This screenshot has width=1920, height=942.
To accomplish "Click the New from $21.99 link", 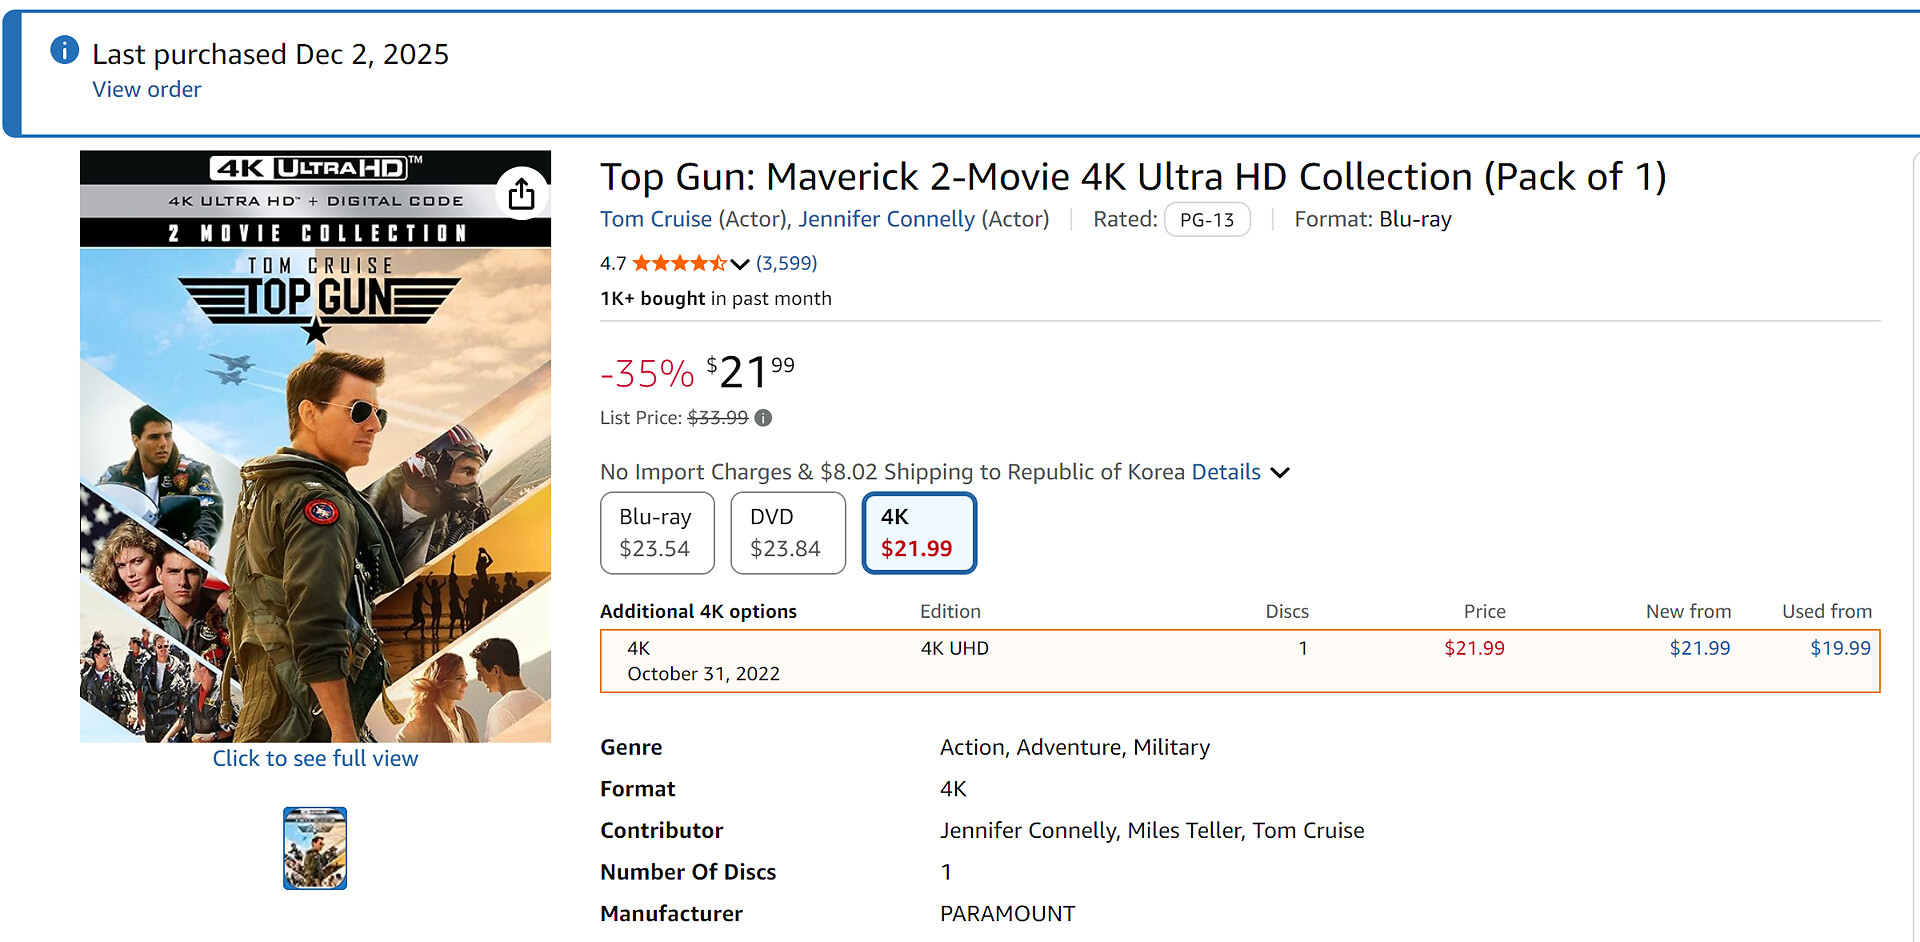I will (x=1699, y=648).
